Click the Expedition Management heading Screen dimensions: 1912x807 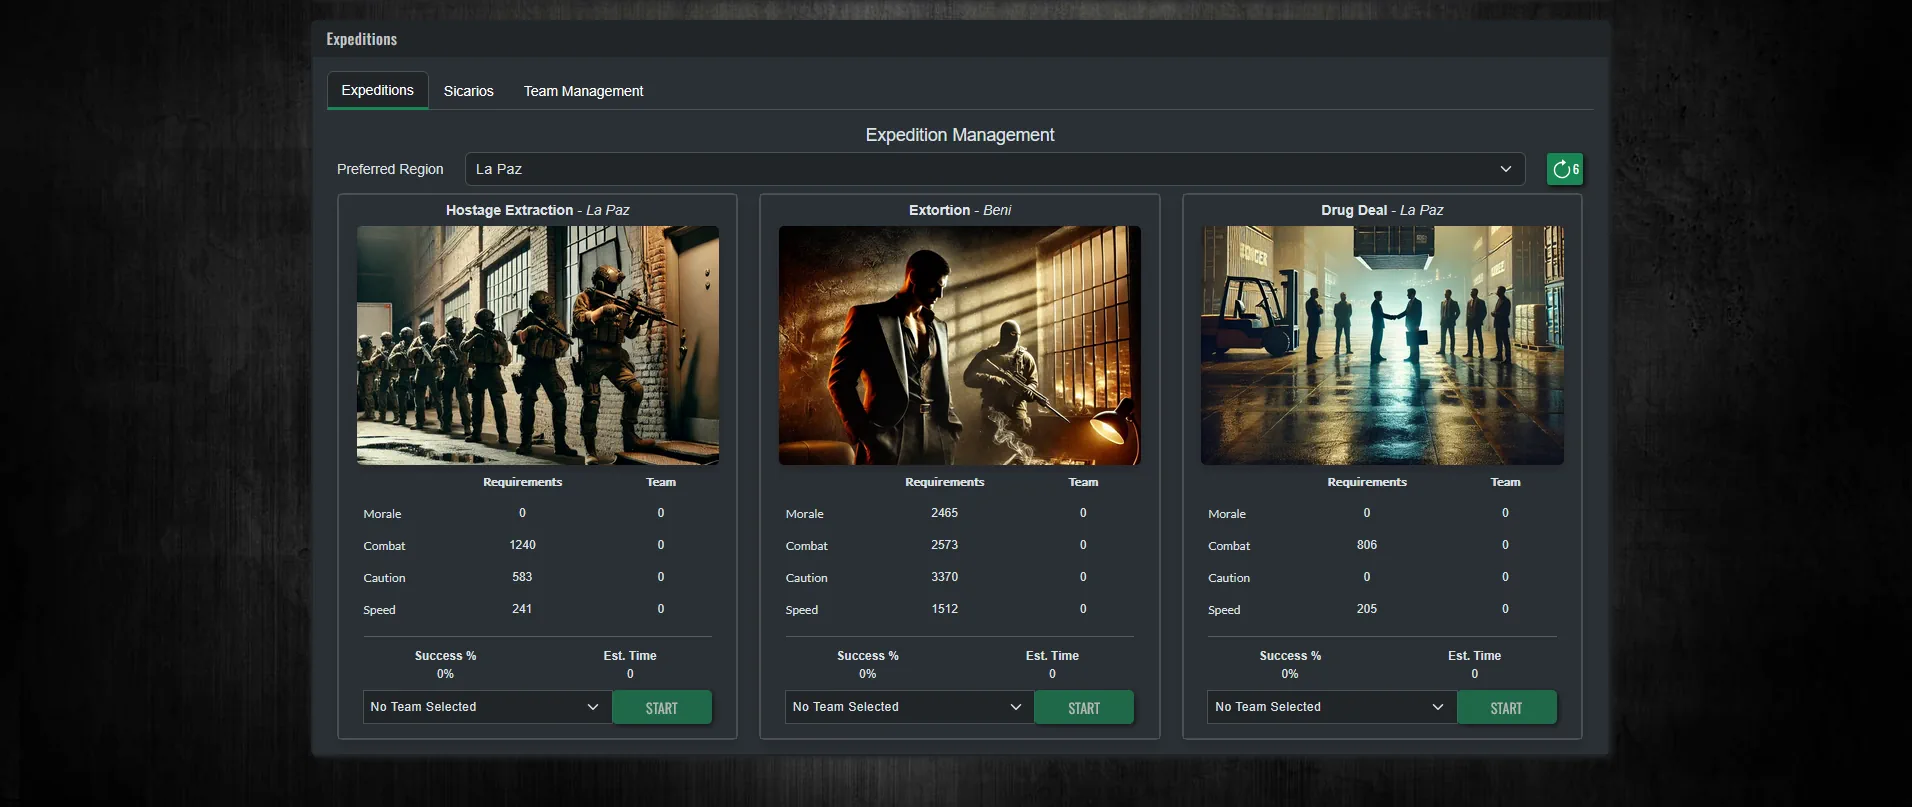pos(960,135)
